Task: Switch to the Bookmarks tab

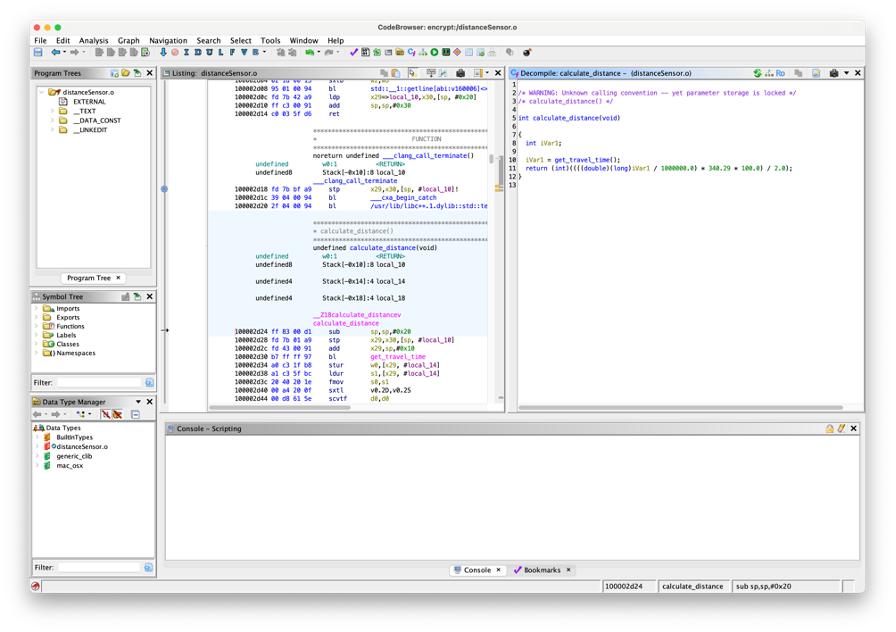Action: pyautogui.click(x=541, y=570)
